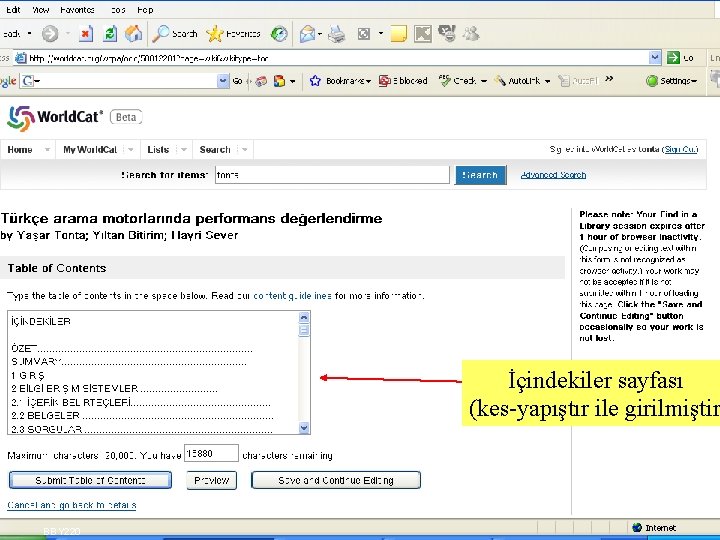Expand the Home menu arrow in WorldCat
Image resolution: width=720 pixels, height=540 pixels.
[x=47, y=150]
